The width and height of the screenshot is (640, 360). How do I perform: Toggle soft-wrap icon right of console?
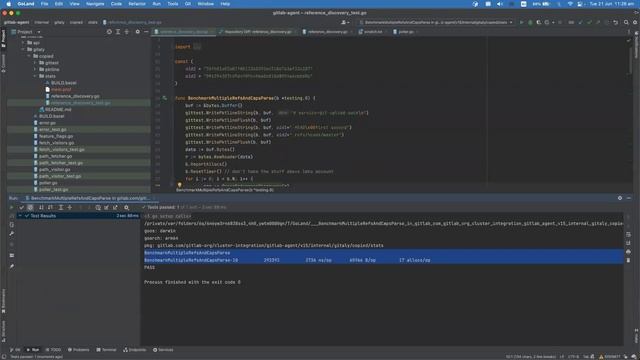[x=628, y=234]
